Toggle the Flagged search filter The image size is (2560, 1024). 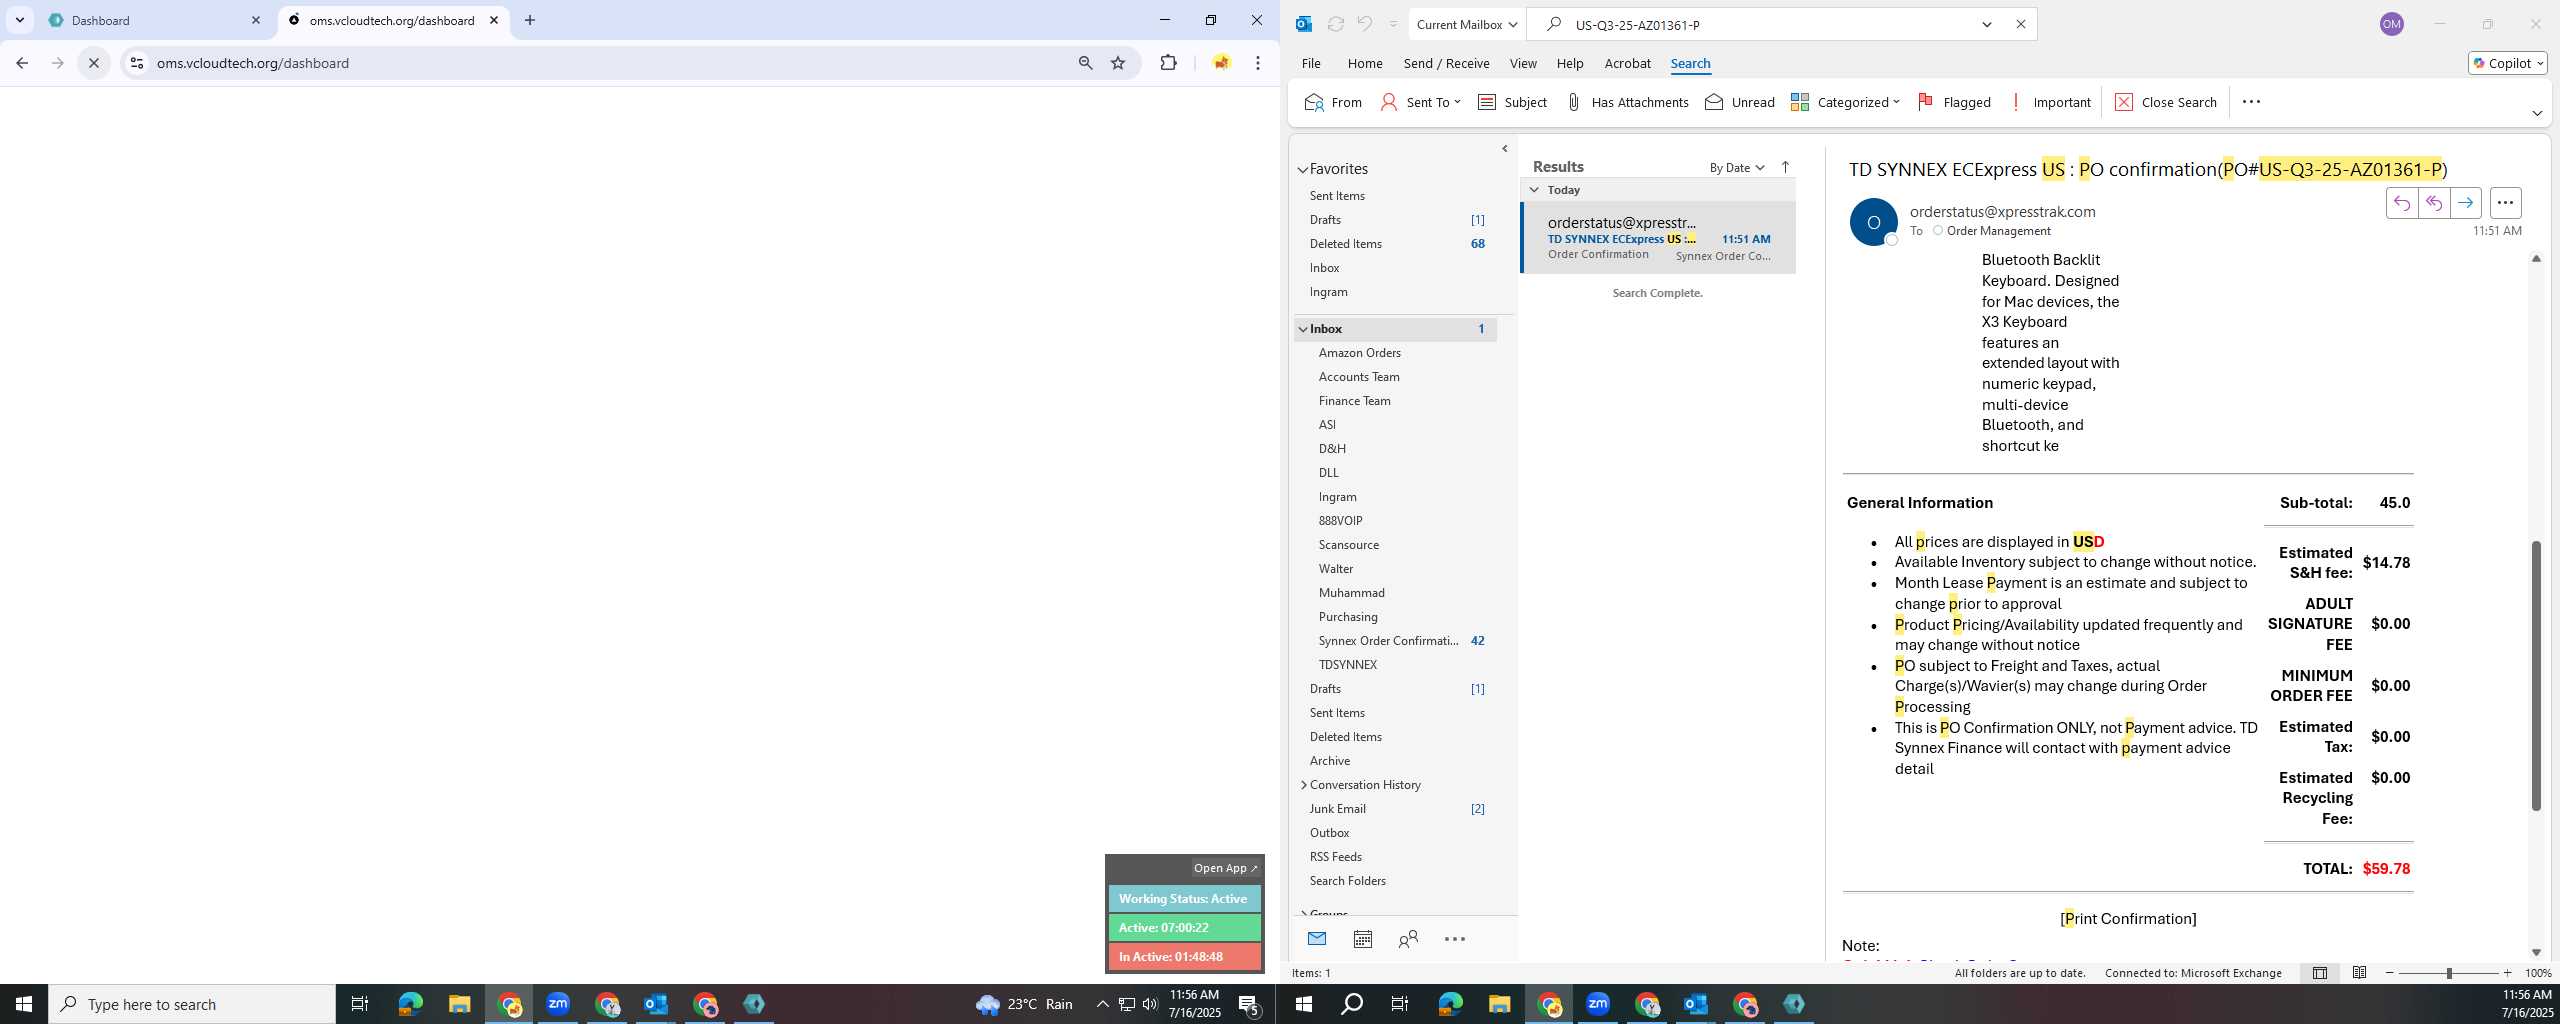(1953, 102)
